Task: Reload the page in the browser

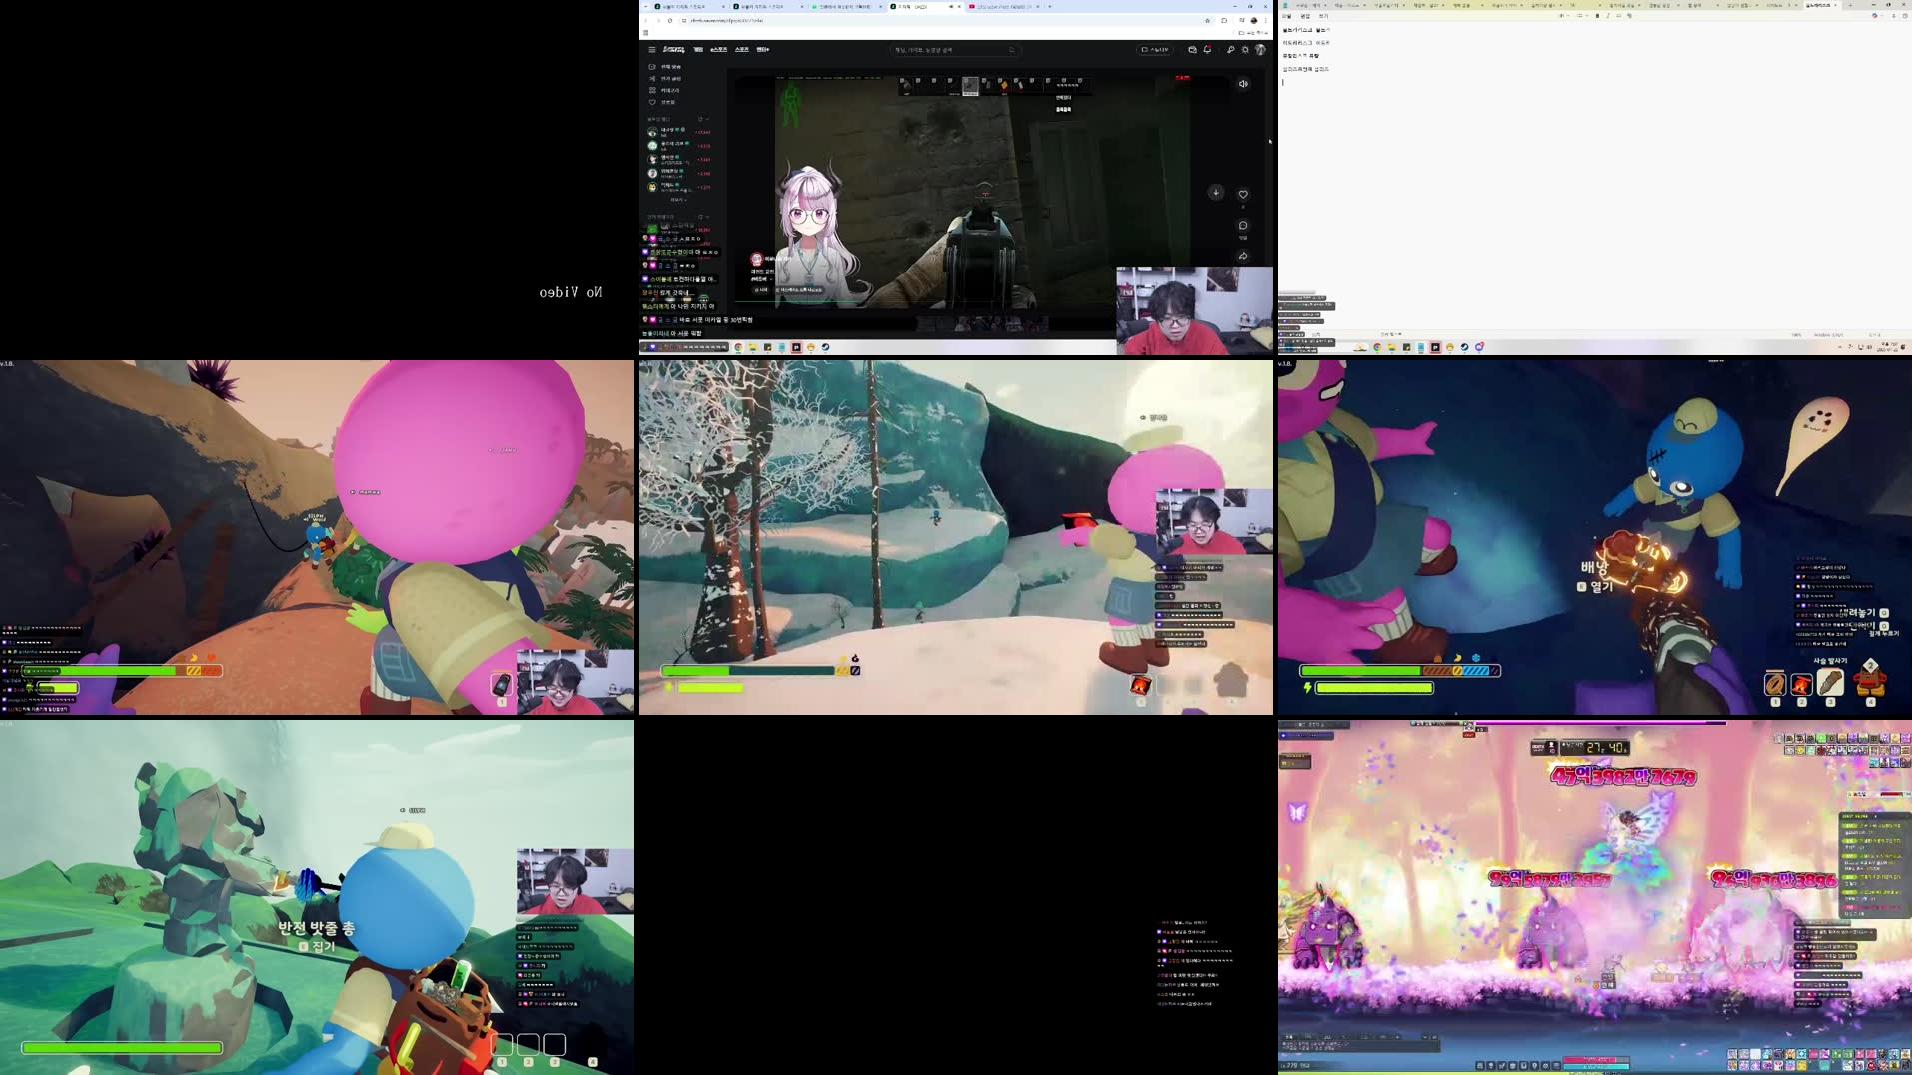Action: [x=670, y=20]
